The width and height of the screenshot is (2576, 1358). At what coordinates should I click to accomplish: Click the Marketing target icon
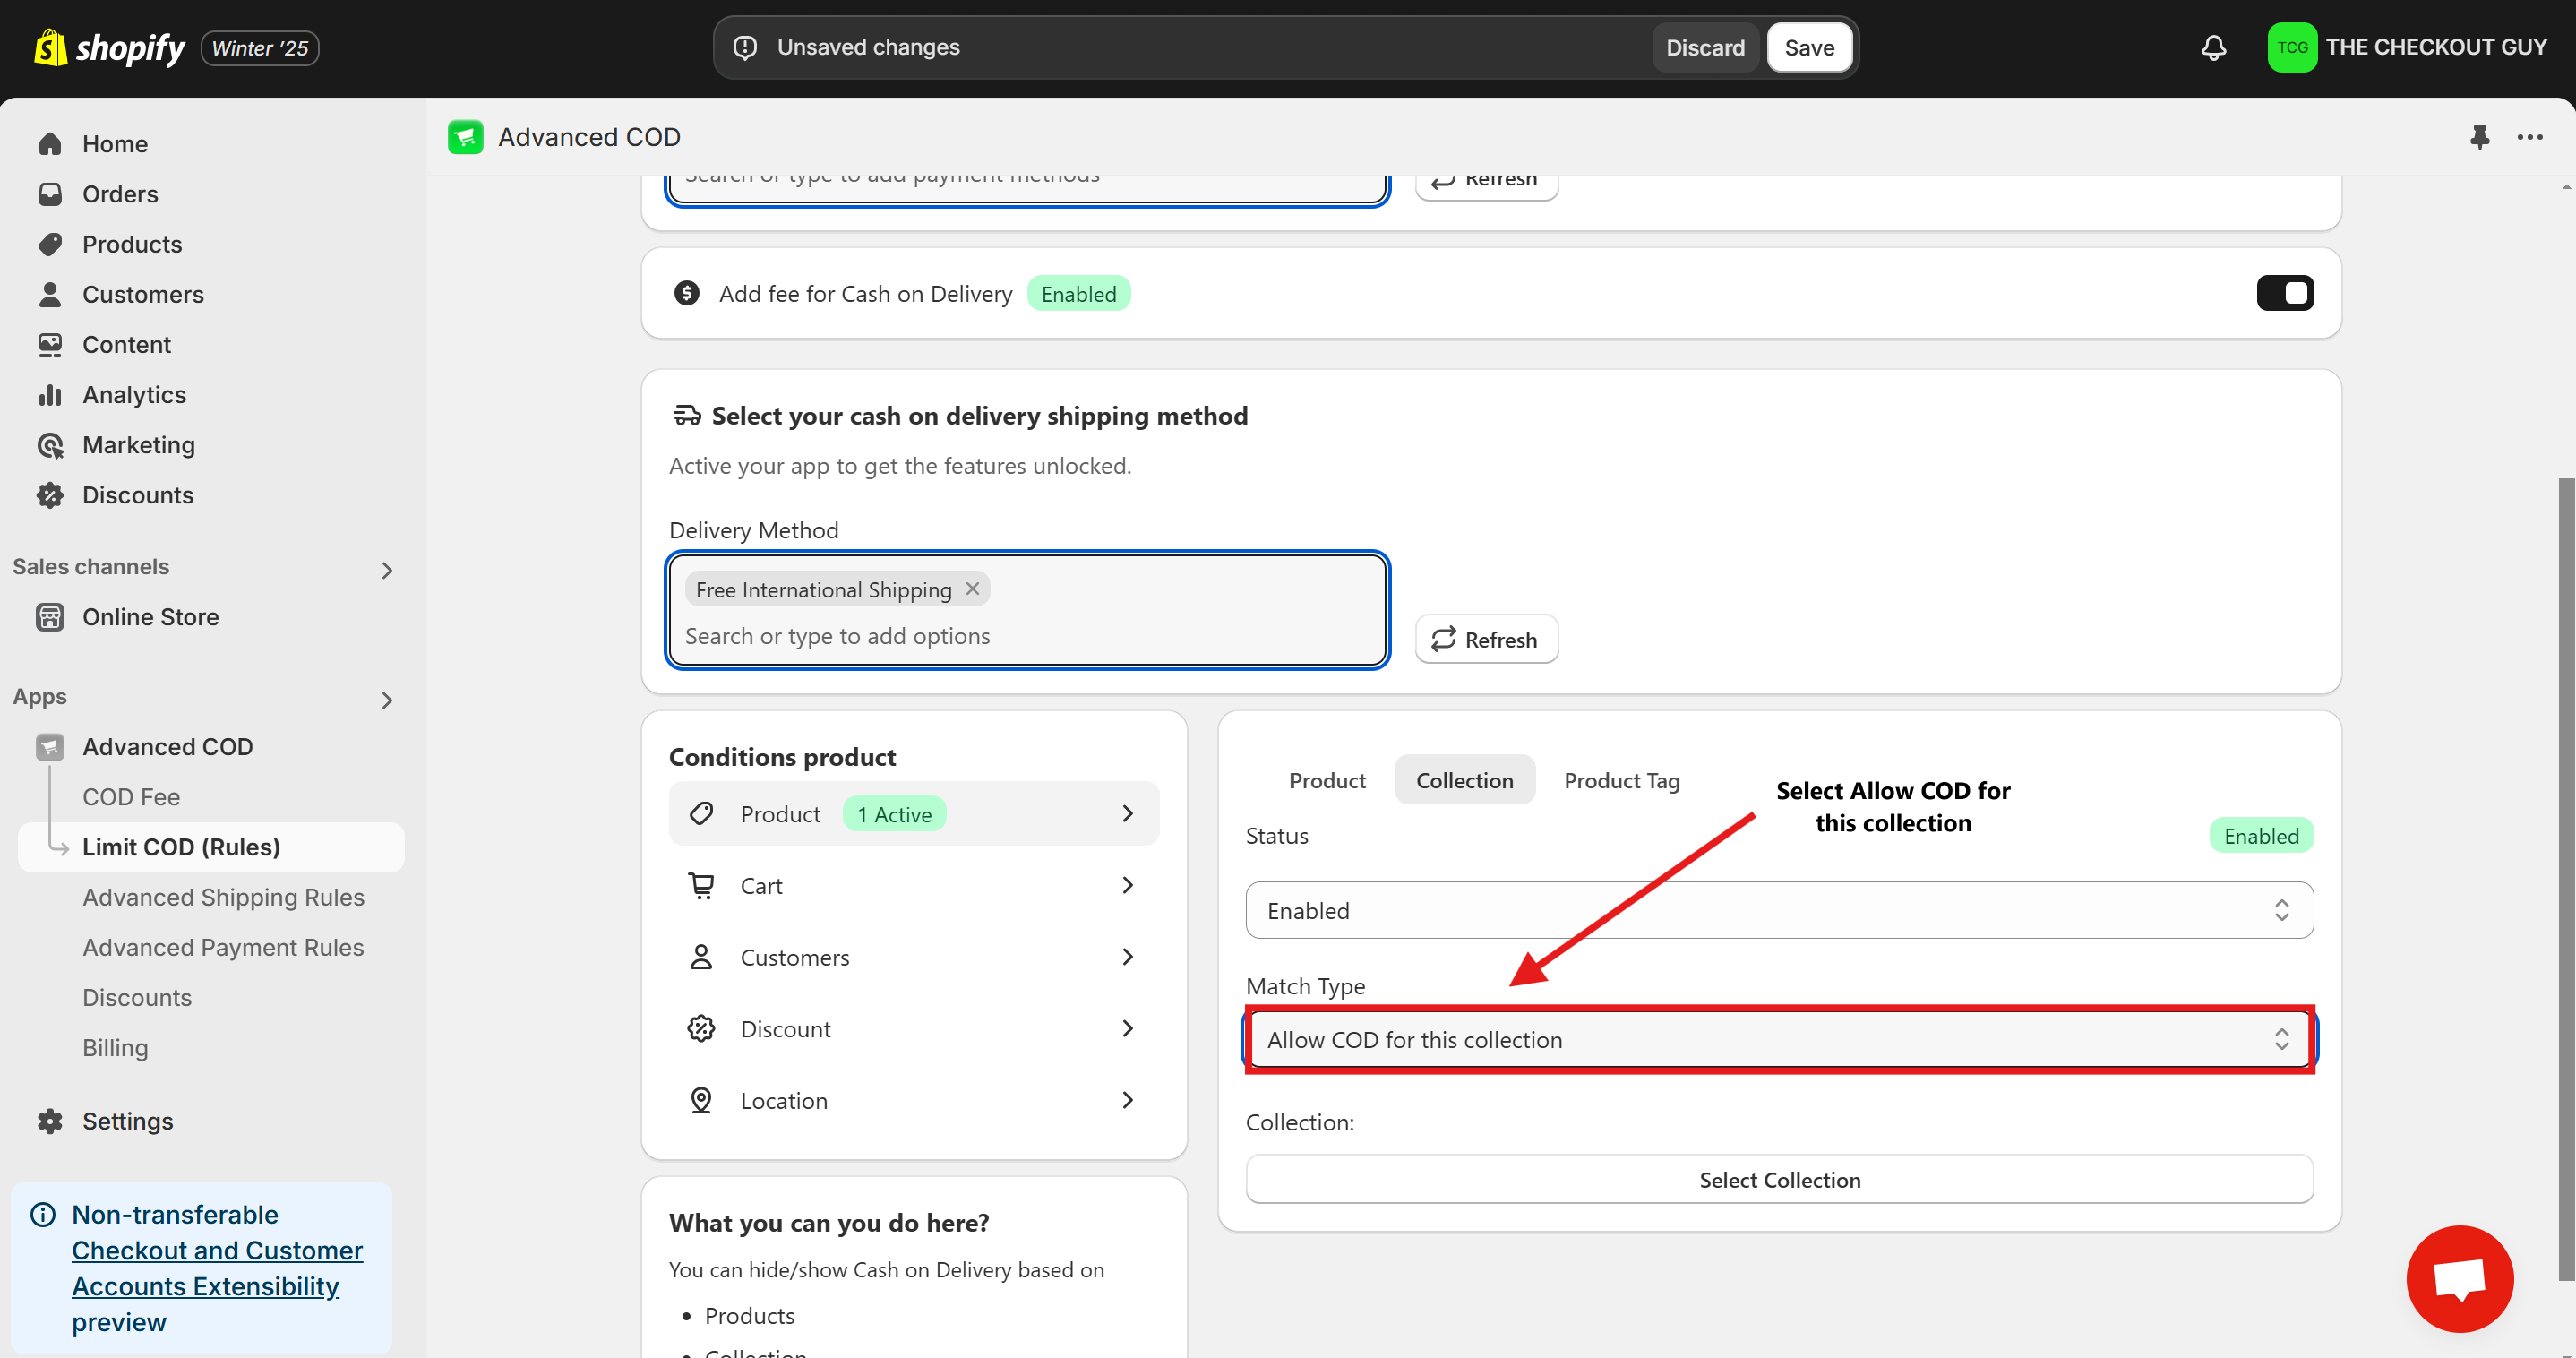[x=50, y=445]
